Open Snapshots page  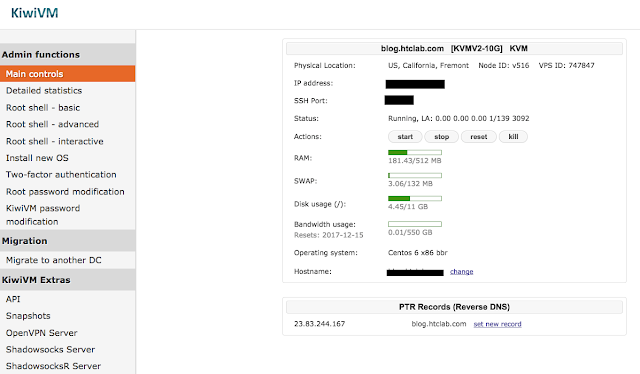tap(28, 316)
